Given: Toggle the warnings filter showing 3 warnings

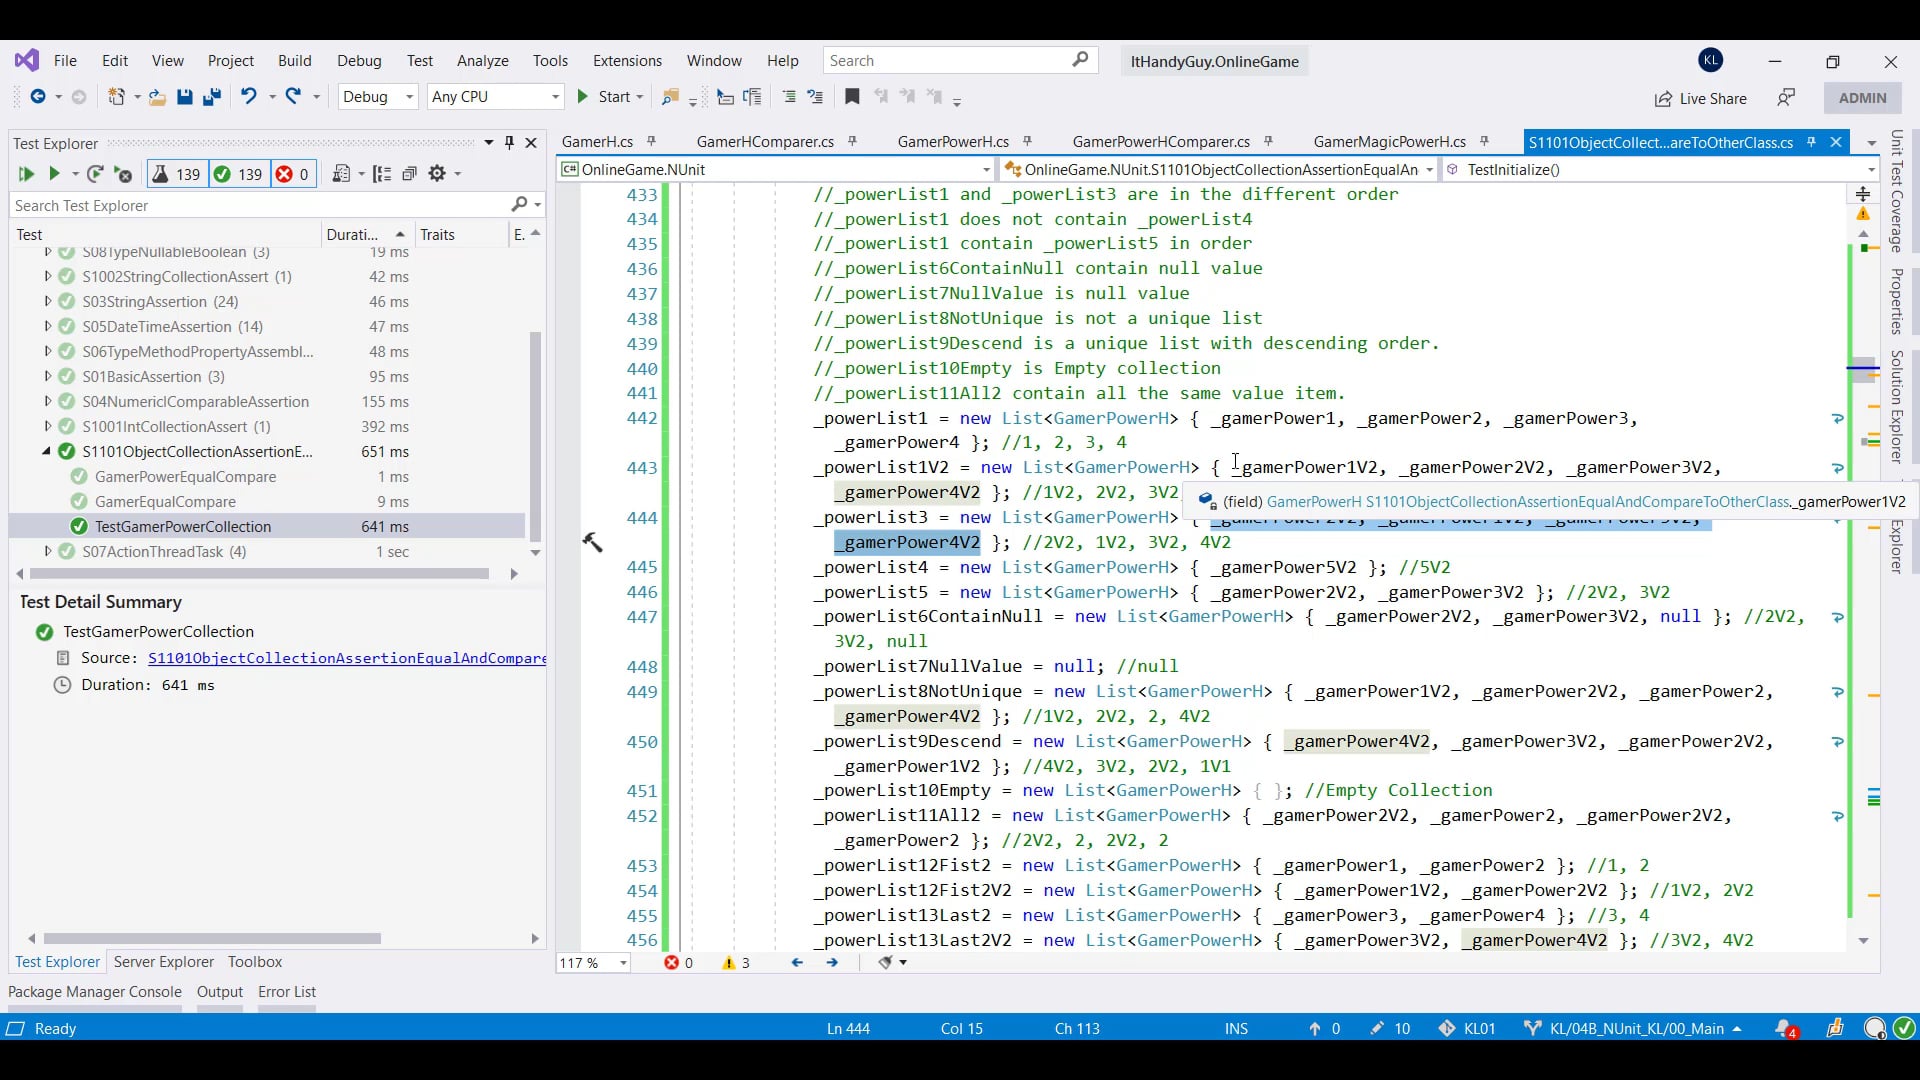Looking at the screenshot, I should (x=735, y=963).
